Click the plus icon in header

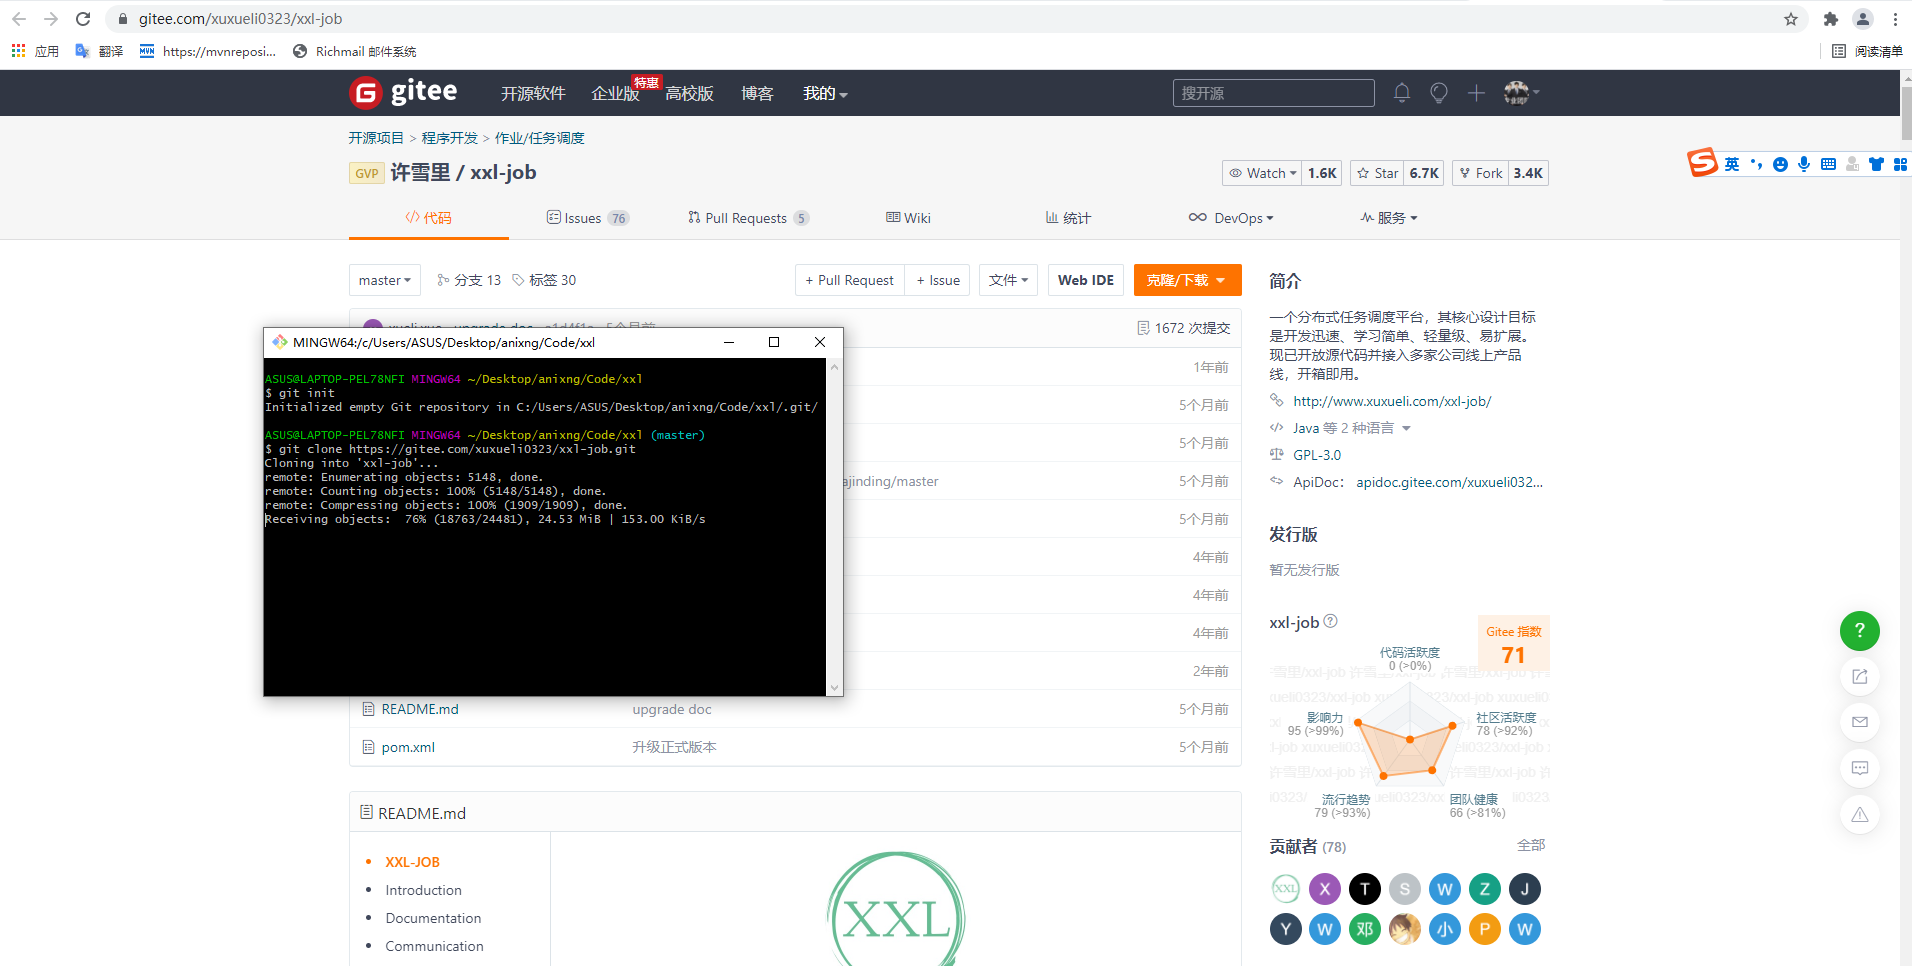pos(1476,93)
